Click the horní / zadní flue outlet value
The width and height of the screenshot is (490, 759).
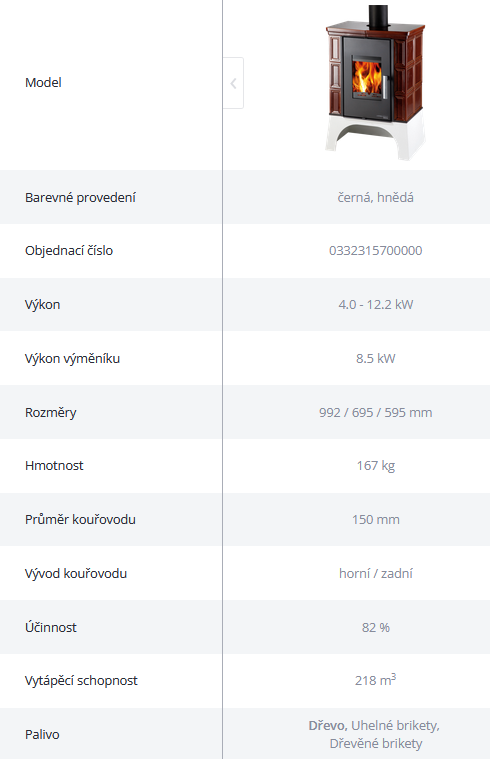[376, 574]
